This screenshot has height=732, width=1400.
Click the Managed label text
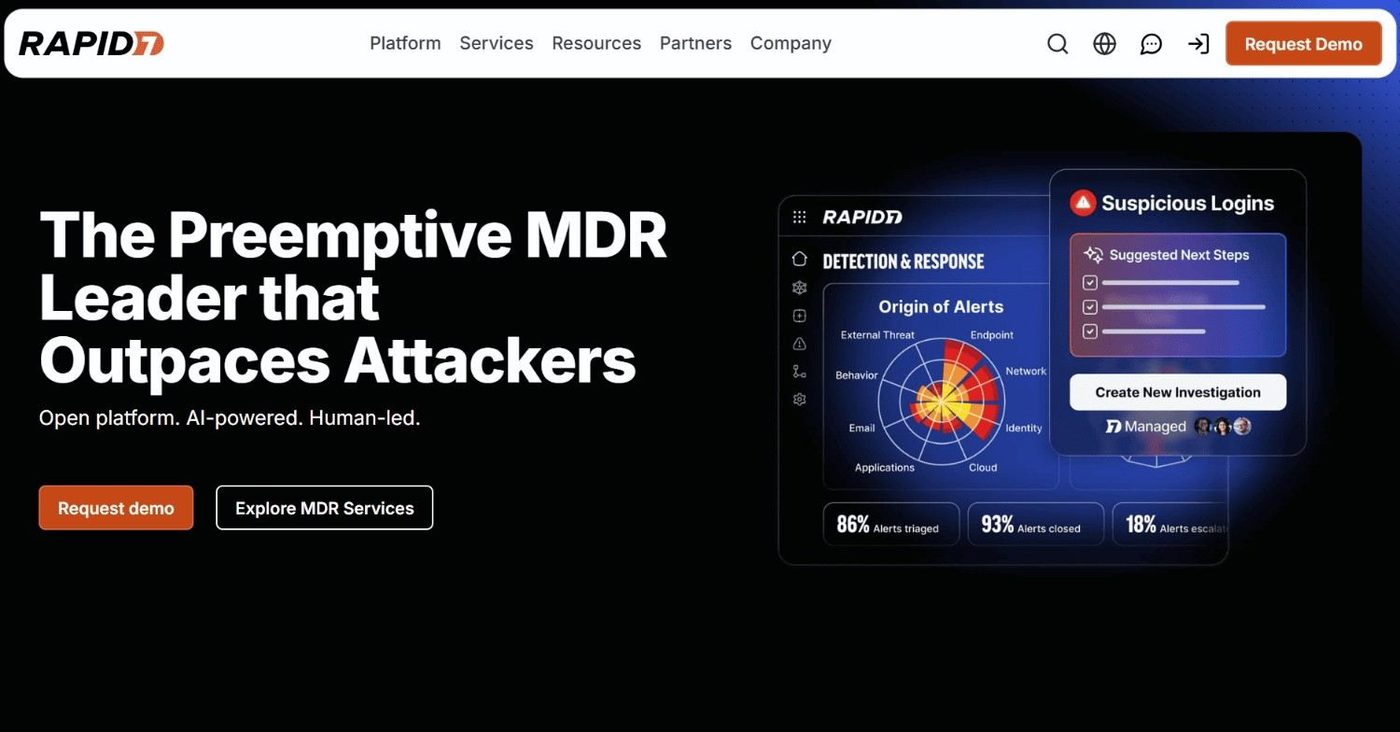tap(1155, 427)
